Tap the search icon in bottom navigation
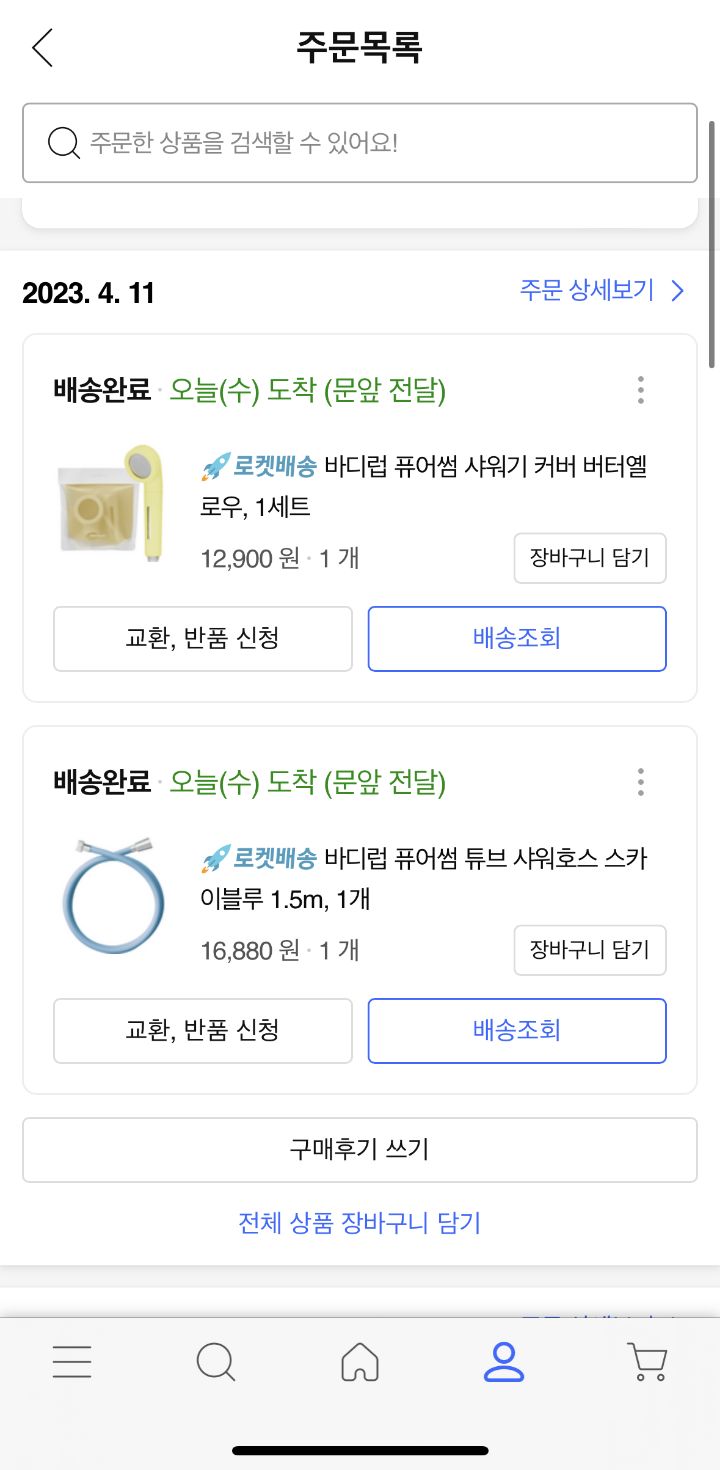720x1470 pixels. [216, 1361]
